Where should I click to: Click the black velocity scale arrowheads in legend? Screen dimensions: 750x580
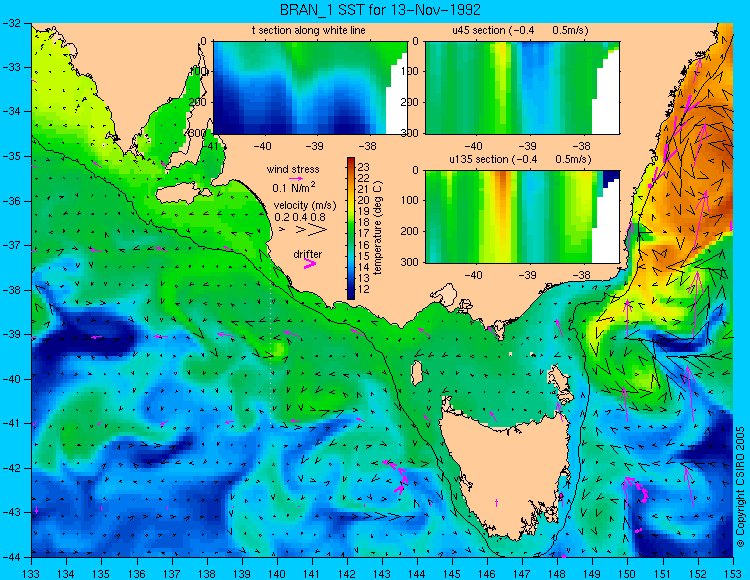[304, 230]
